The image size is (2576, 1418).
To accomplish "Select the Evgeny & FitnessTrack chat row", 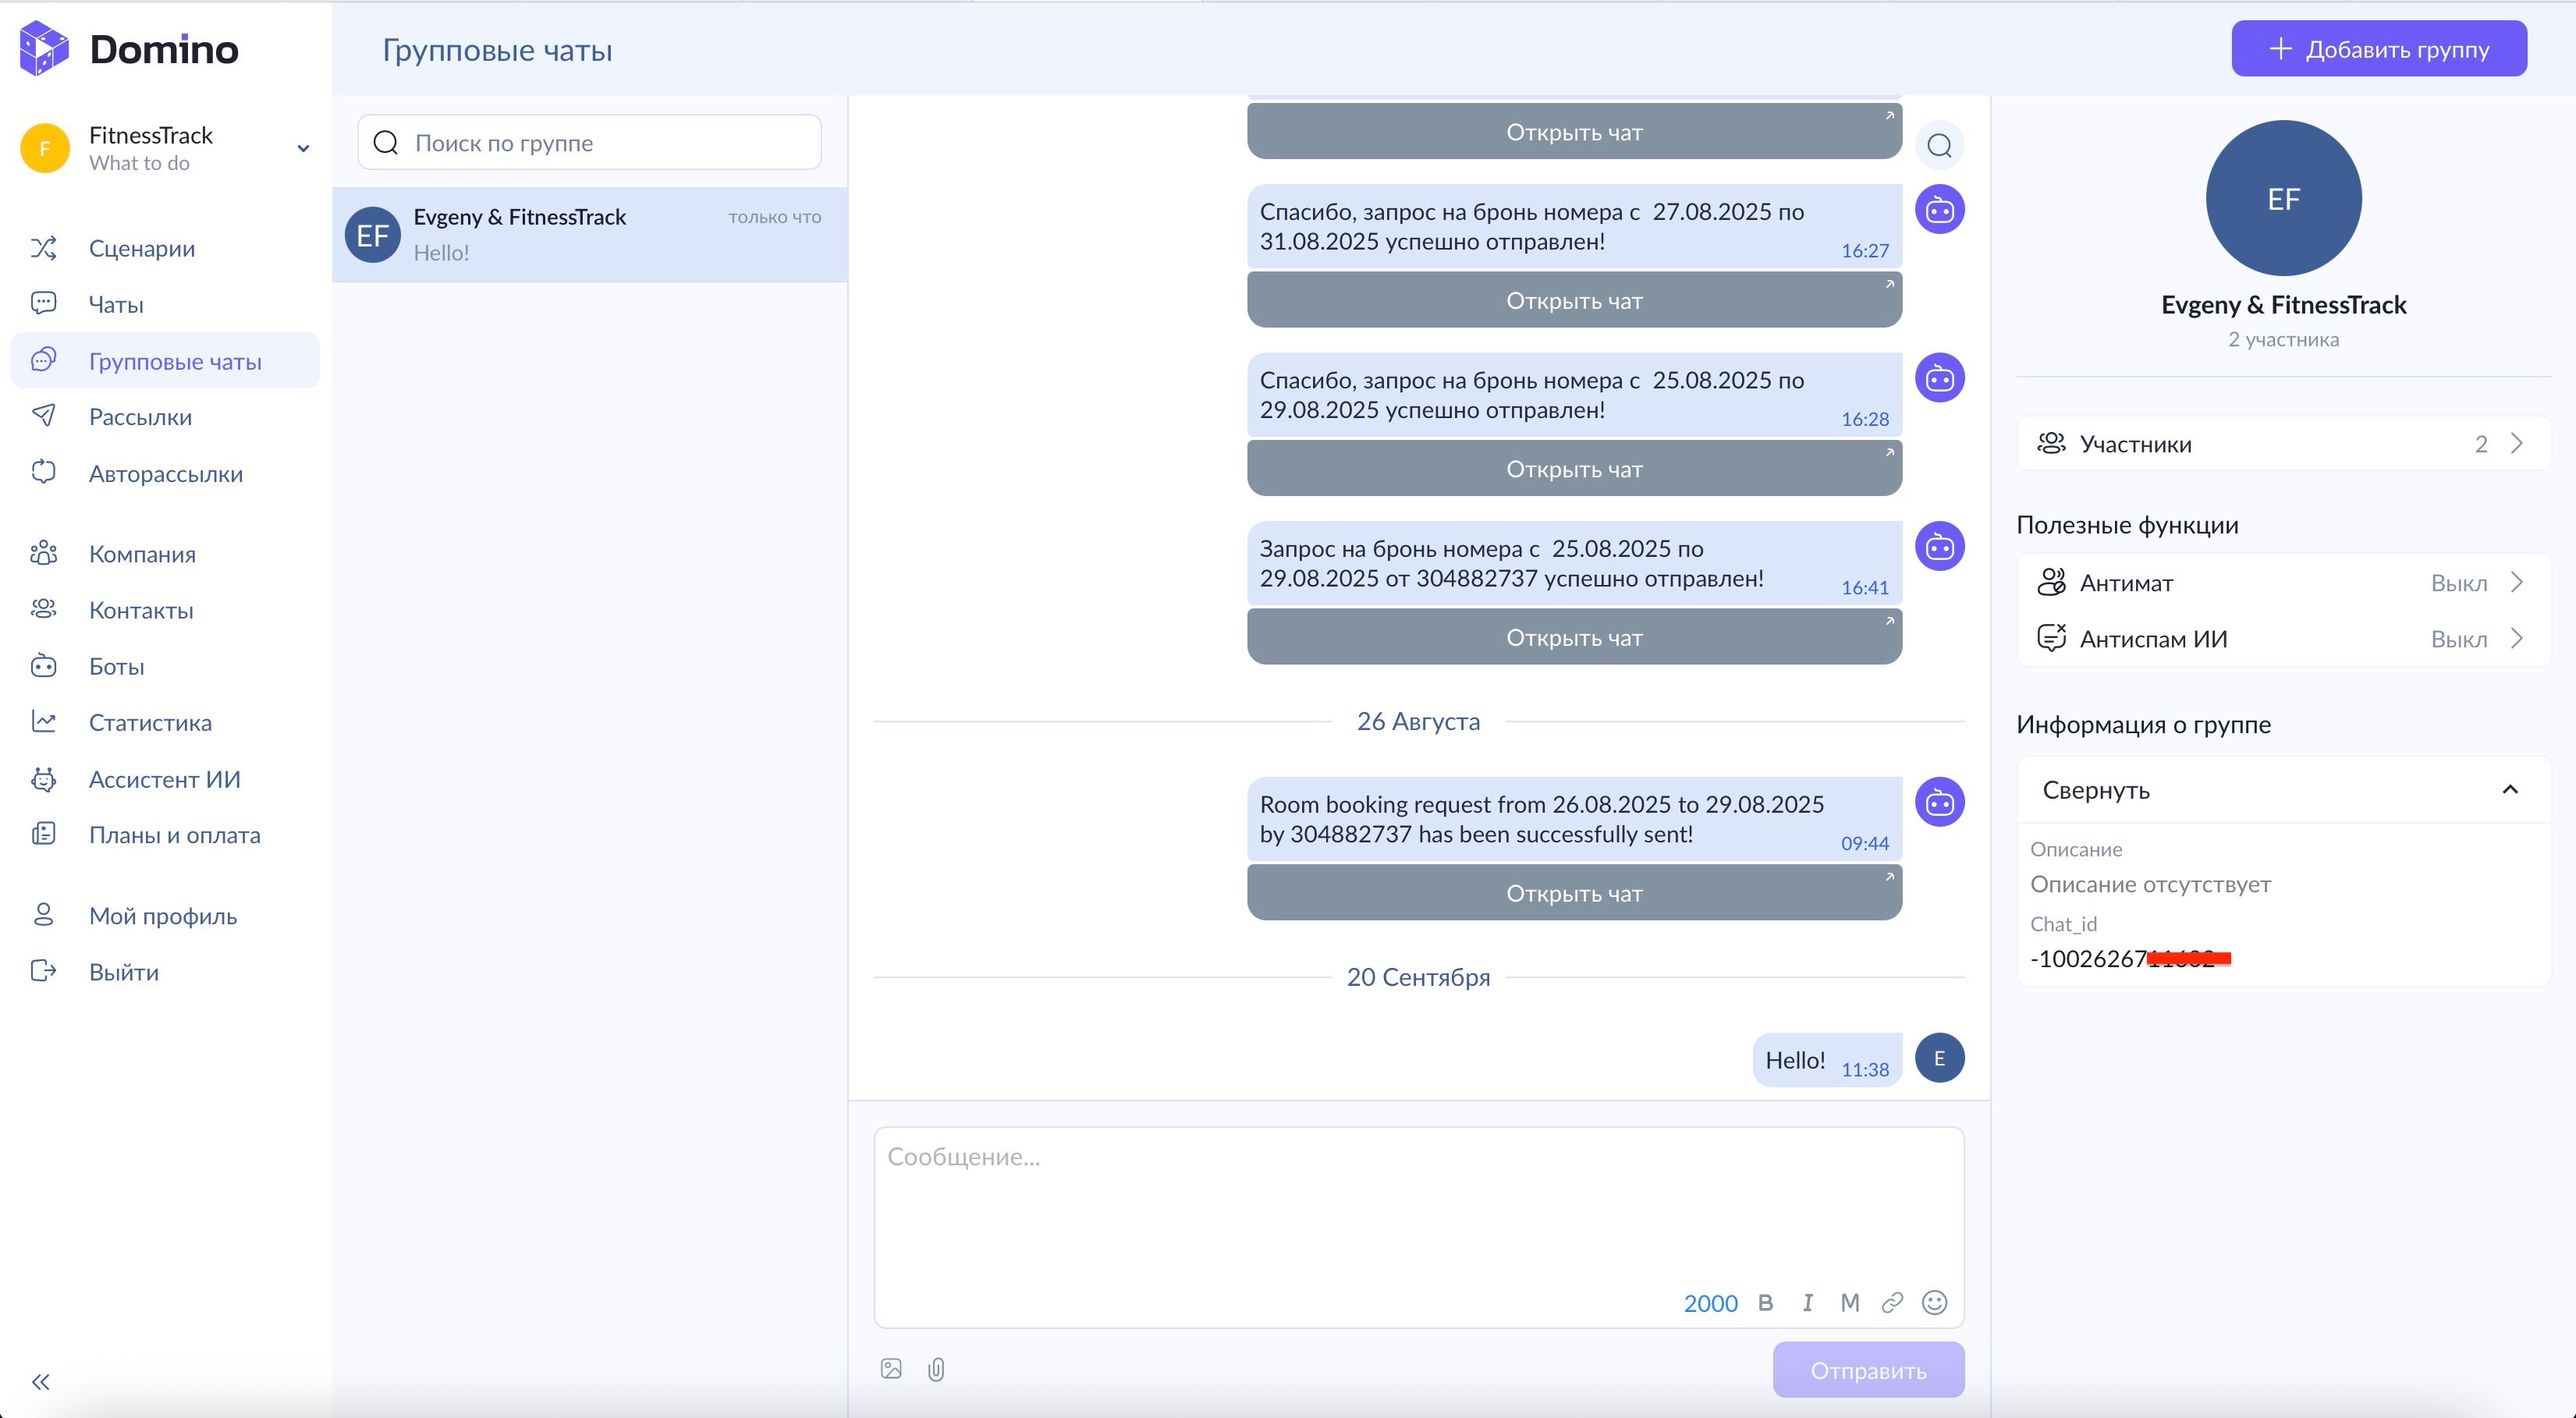I will 589,235.
